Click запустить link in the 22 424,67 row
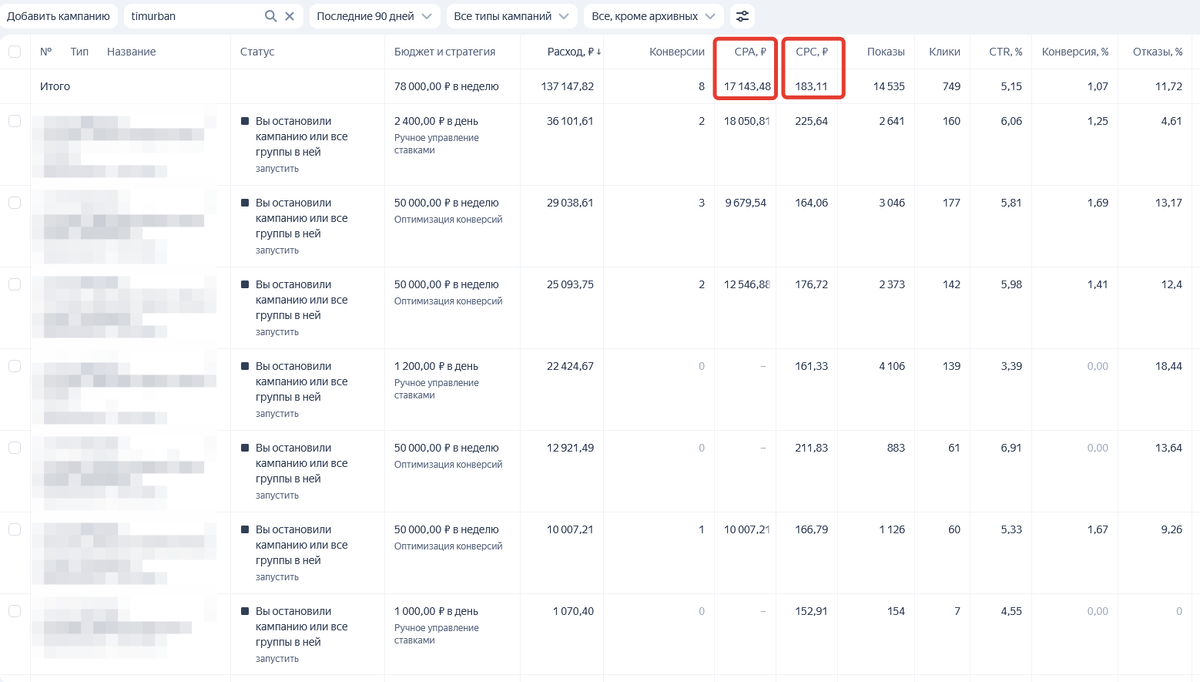The width and height of the screenshot is (1200, 682). (277, 414)
